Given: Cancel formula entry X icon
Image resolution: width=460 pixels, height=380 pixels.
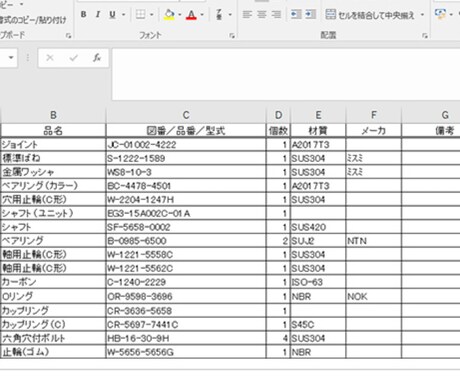Looking at the screenshot, I should coord(50,58).
